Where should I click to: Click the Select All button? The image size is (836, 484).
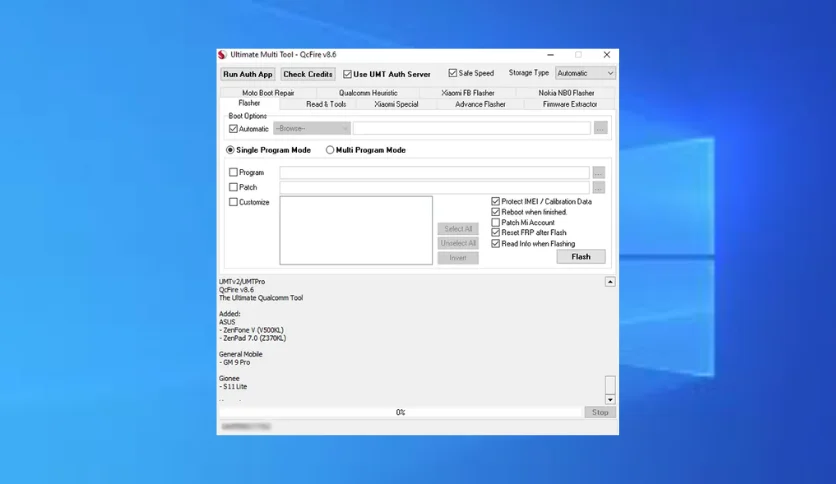point(458,229)
